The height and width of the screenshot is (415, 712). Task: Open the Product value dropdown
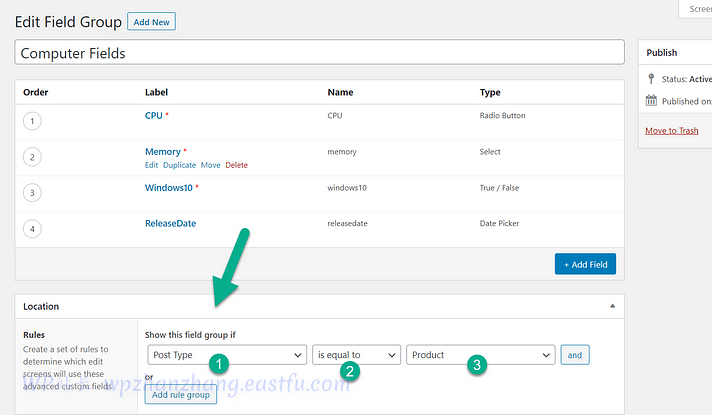coord(480,355)
